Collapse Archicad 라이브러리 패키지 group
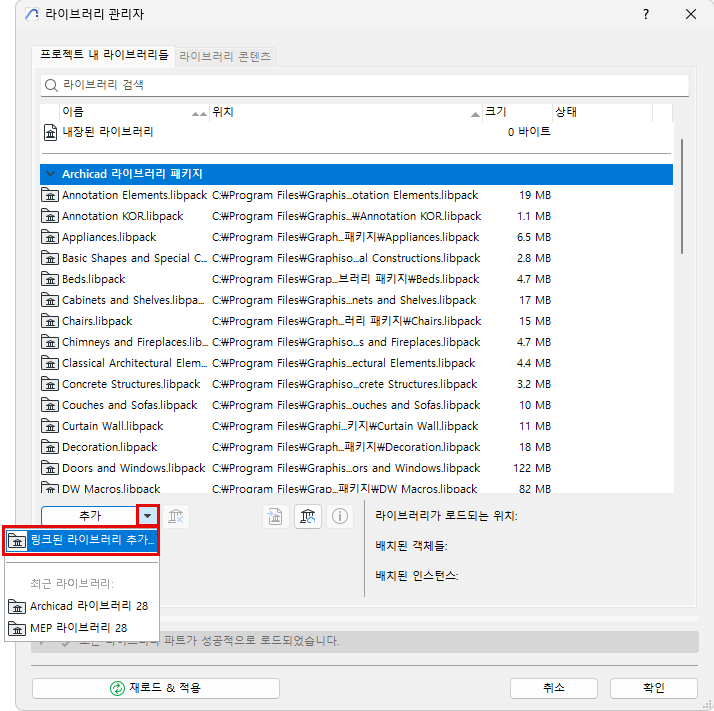The image size is (714, 711). point(51,174)
